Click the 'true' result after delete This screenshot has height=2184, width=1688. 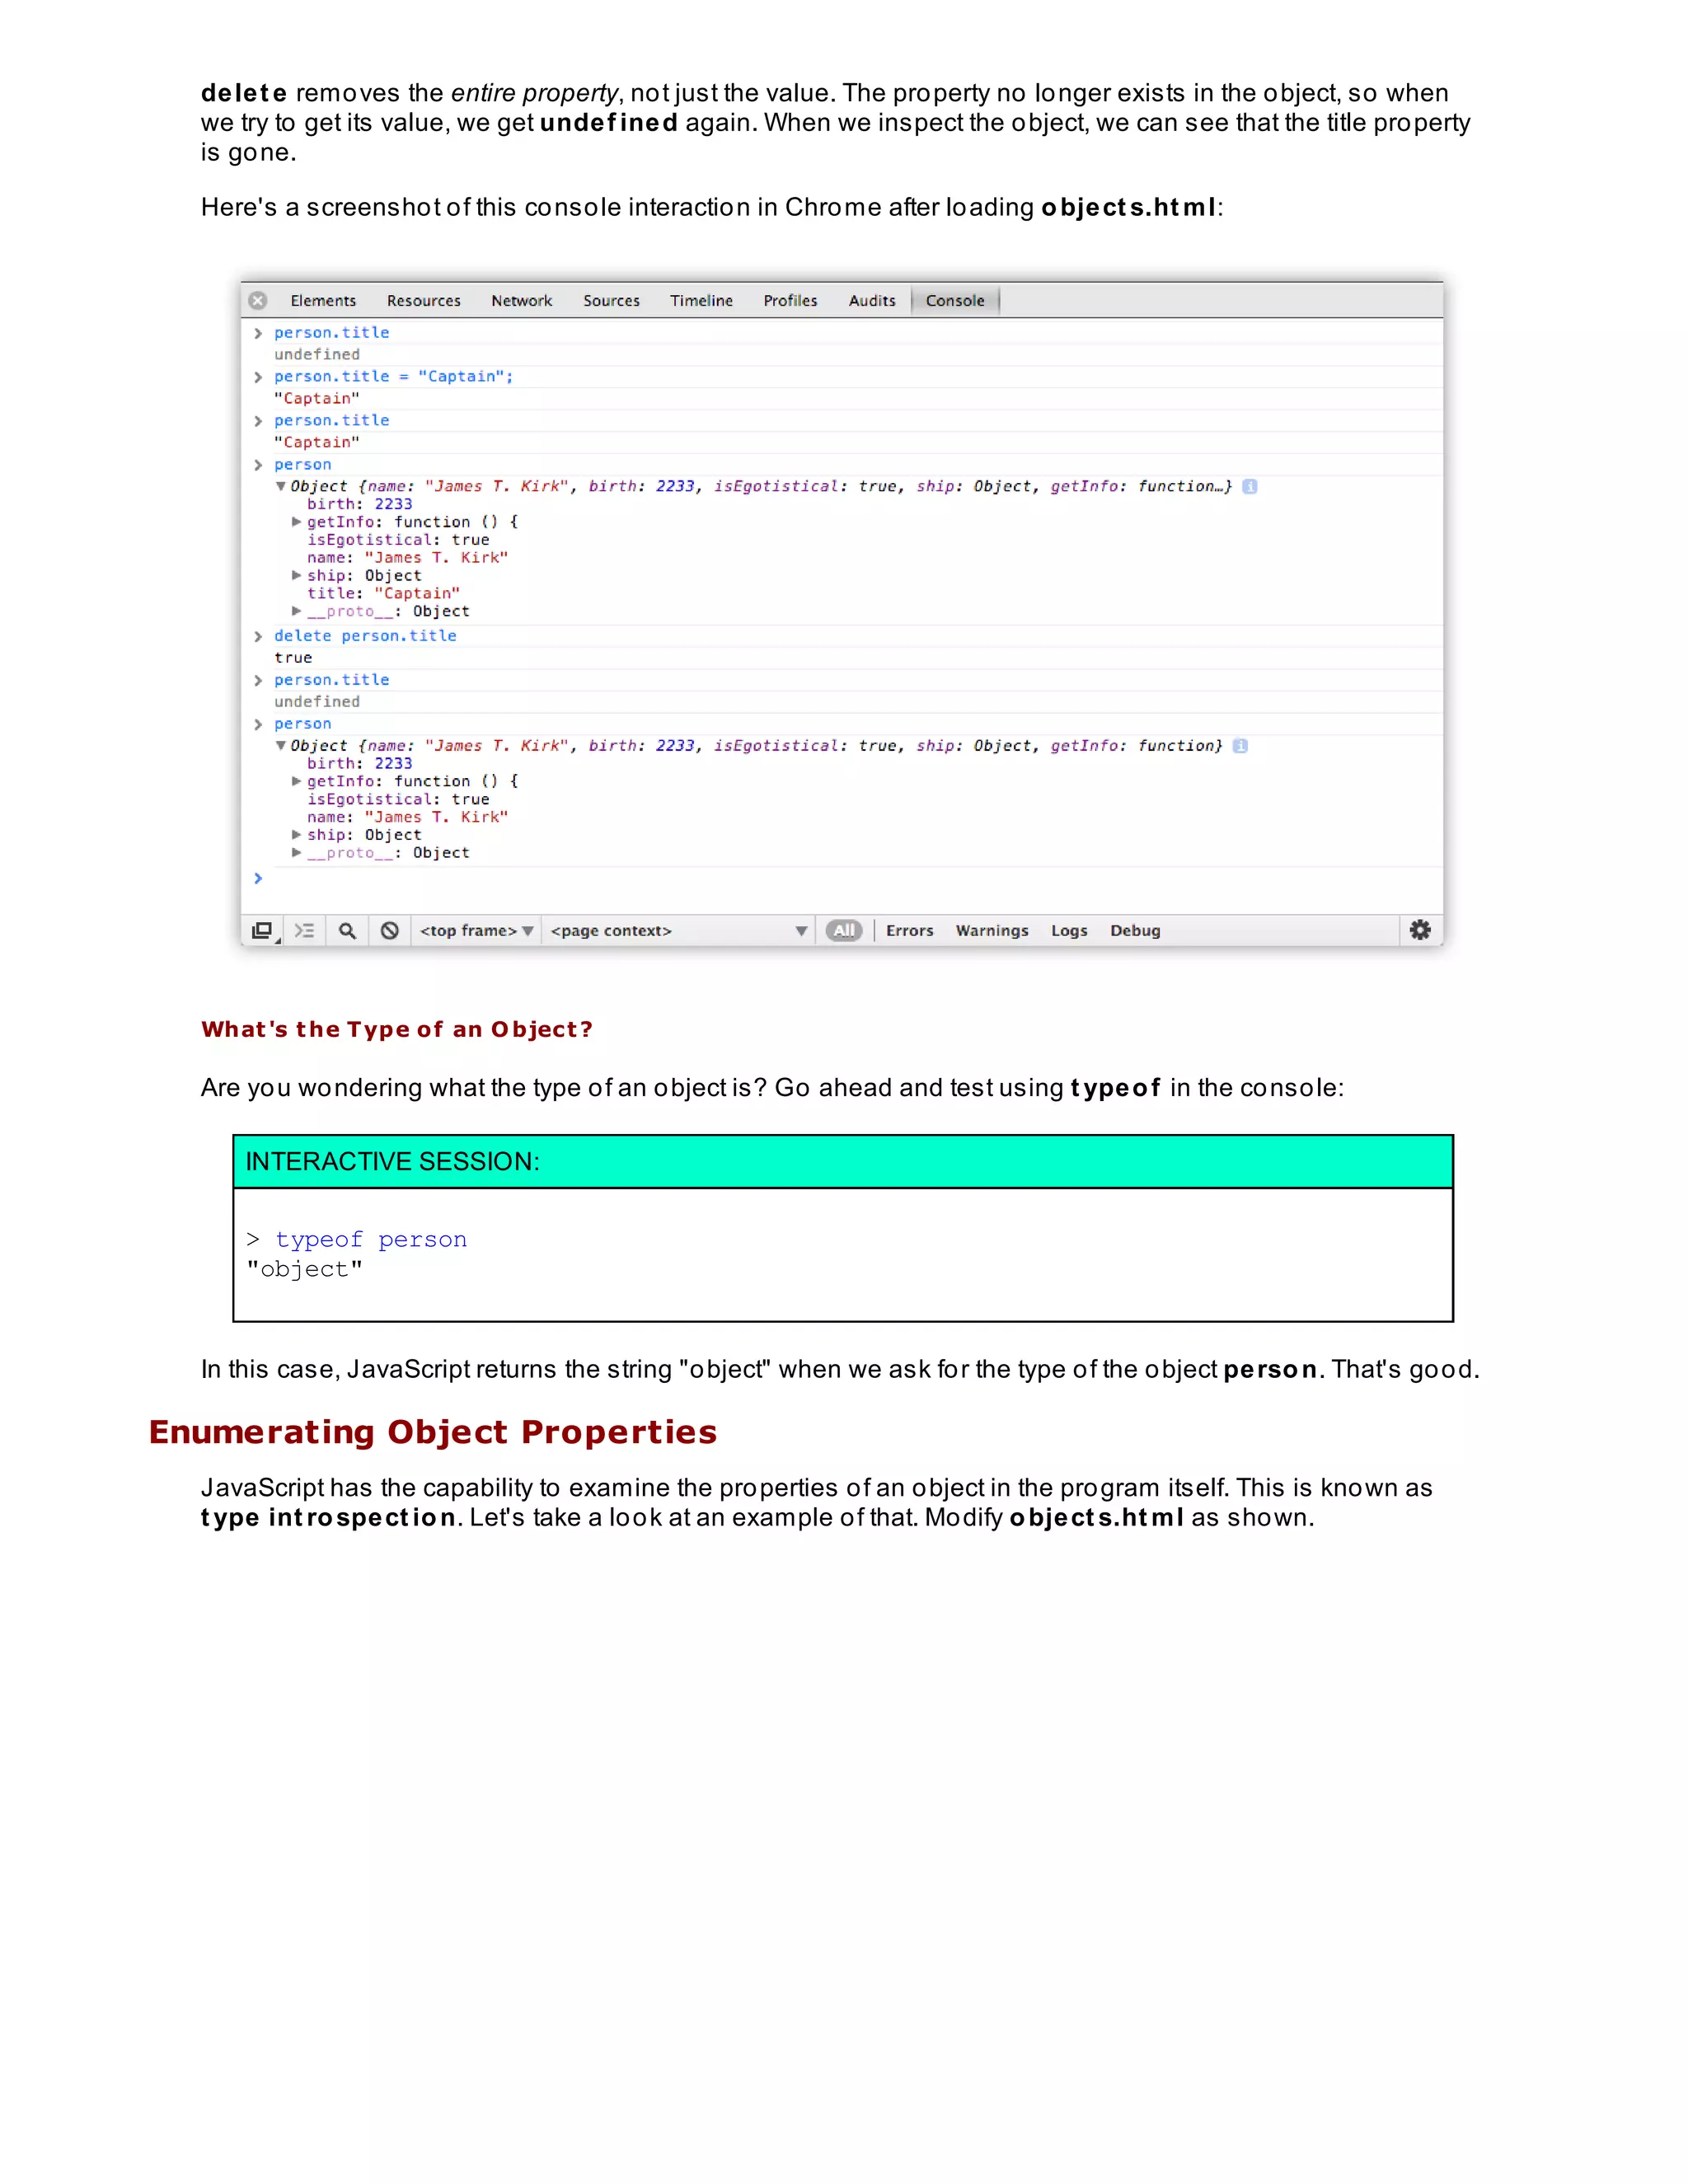293,658
